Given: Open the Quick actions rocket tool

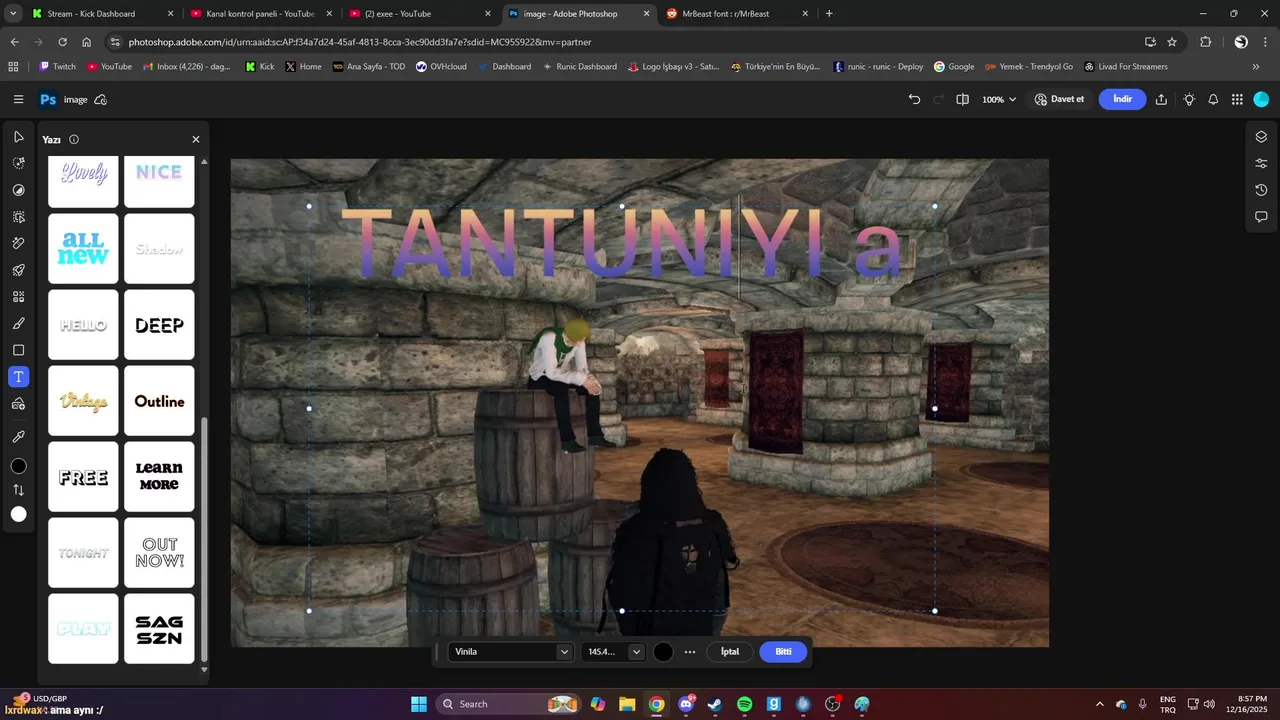Looking at the screenshot, I should point(18,270).
